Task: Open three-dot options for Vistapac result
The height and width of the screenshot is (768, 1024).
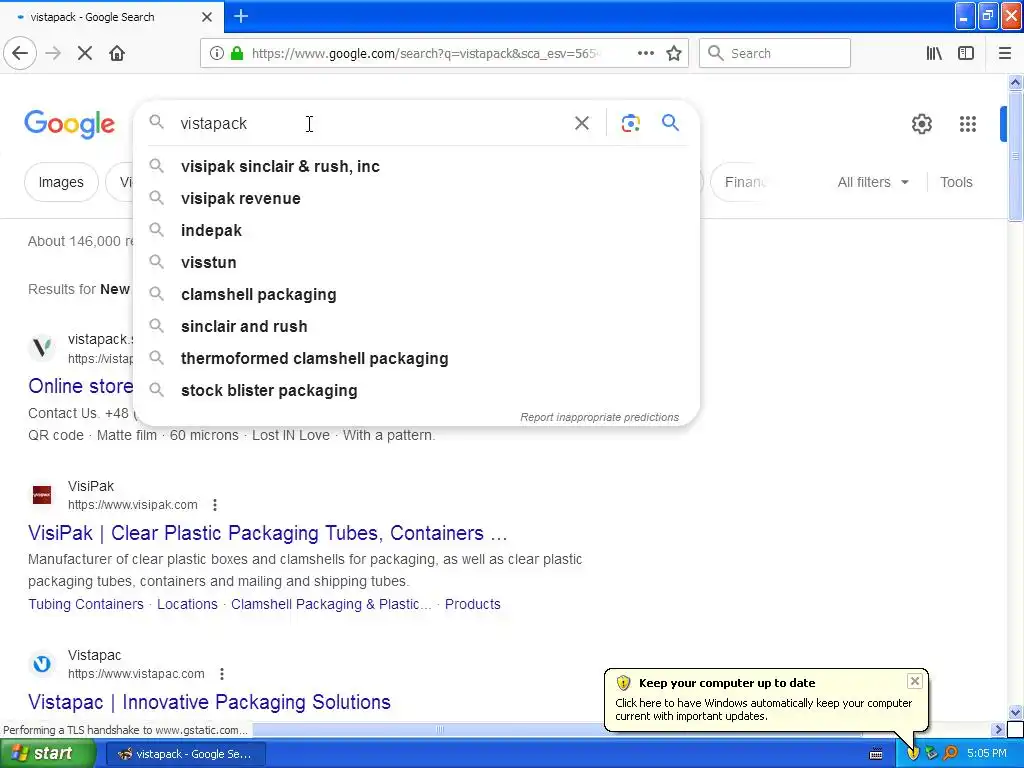Action: (x=222, y=674)
